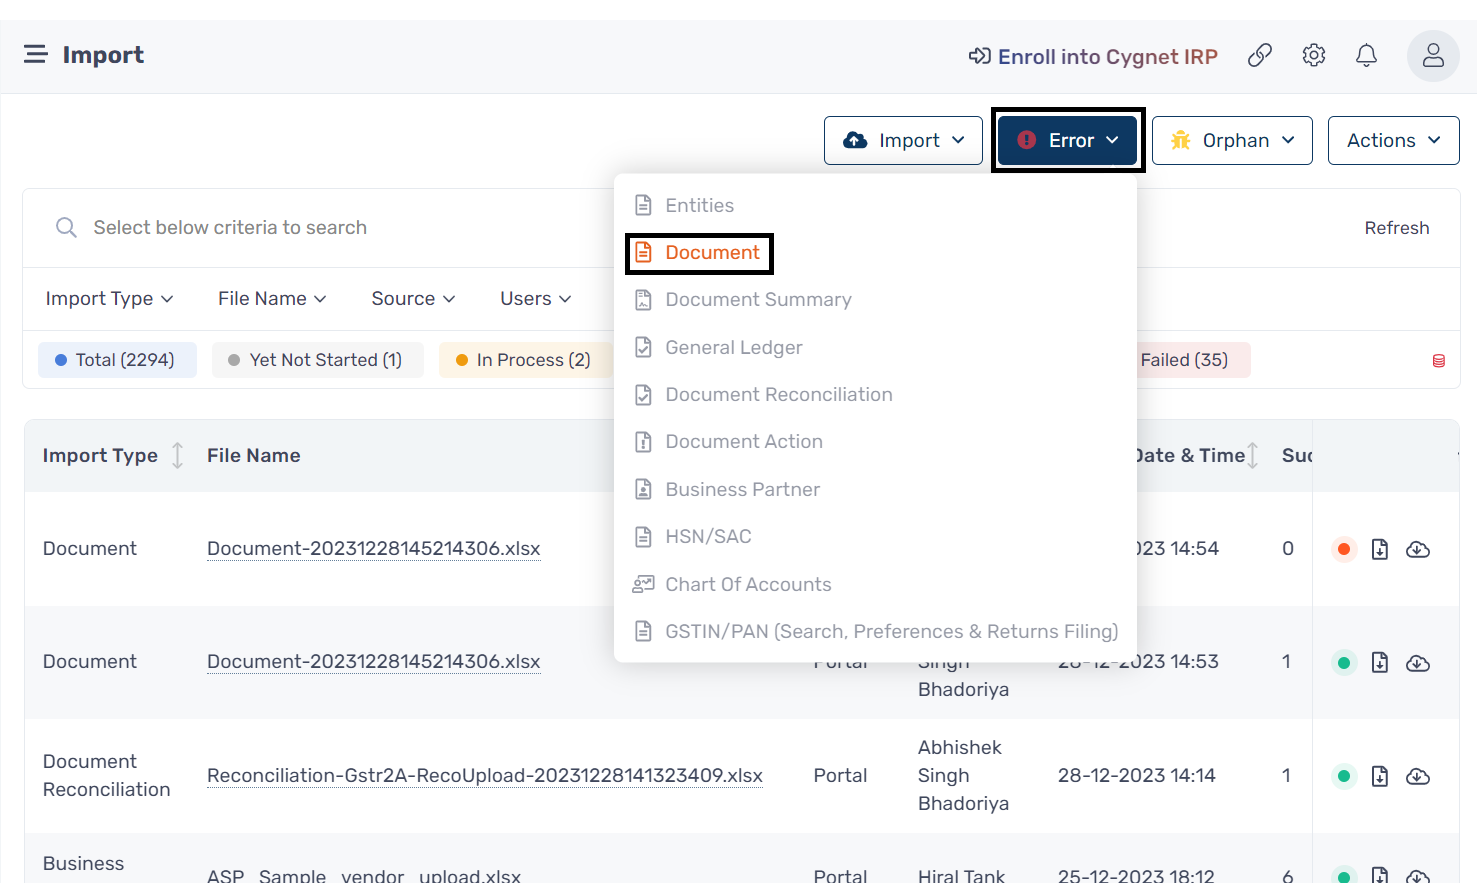Filter by Total (2294) status
The height and width of the screenshot is (883, 1477).
(x=117, y=360)
